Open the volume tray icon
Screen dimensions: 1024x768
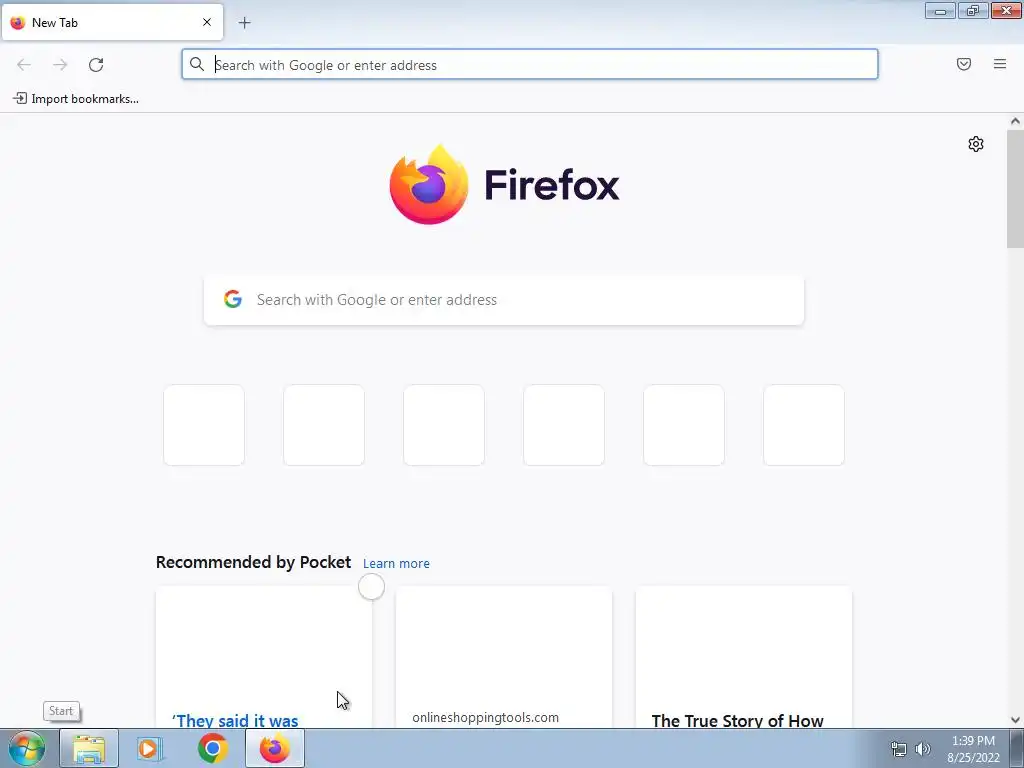(923, 749)
